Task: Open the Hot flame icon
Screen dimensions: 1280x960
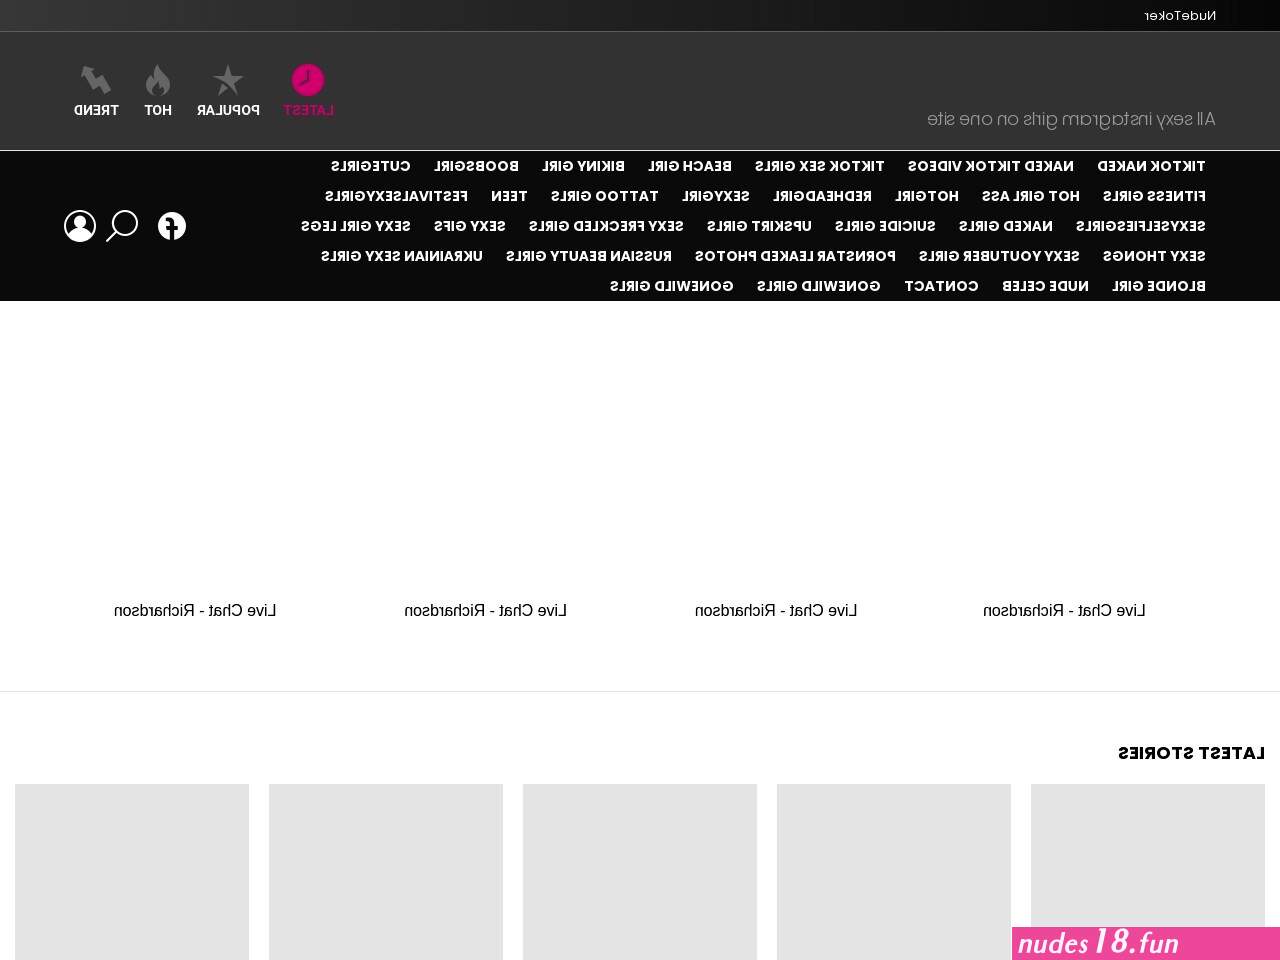Action: (x=158, y=80)
